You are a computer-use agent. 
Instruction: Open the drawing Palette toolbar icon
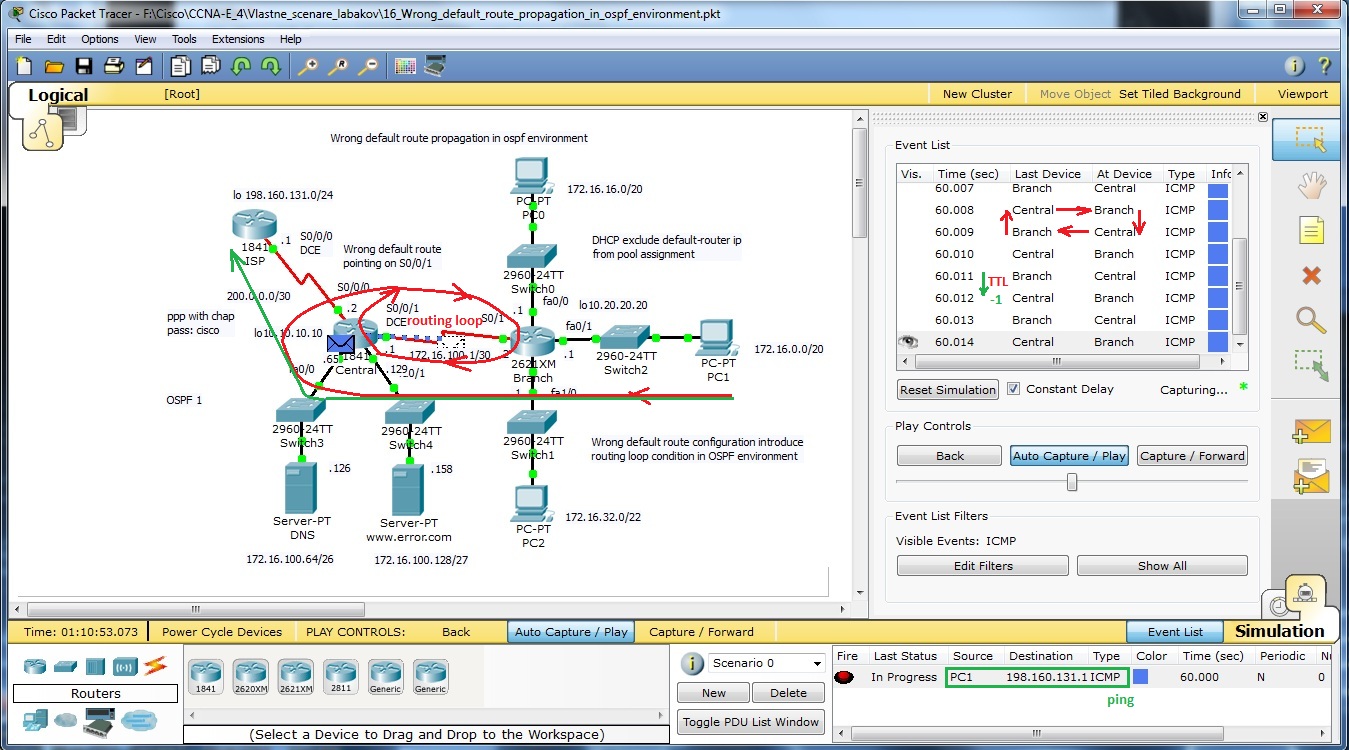pos(405,67)
